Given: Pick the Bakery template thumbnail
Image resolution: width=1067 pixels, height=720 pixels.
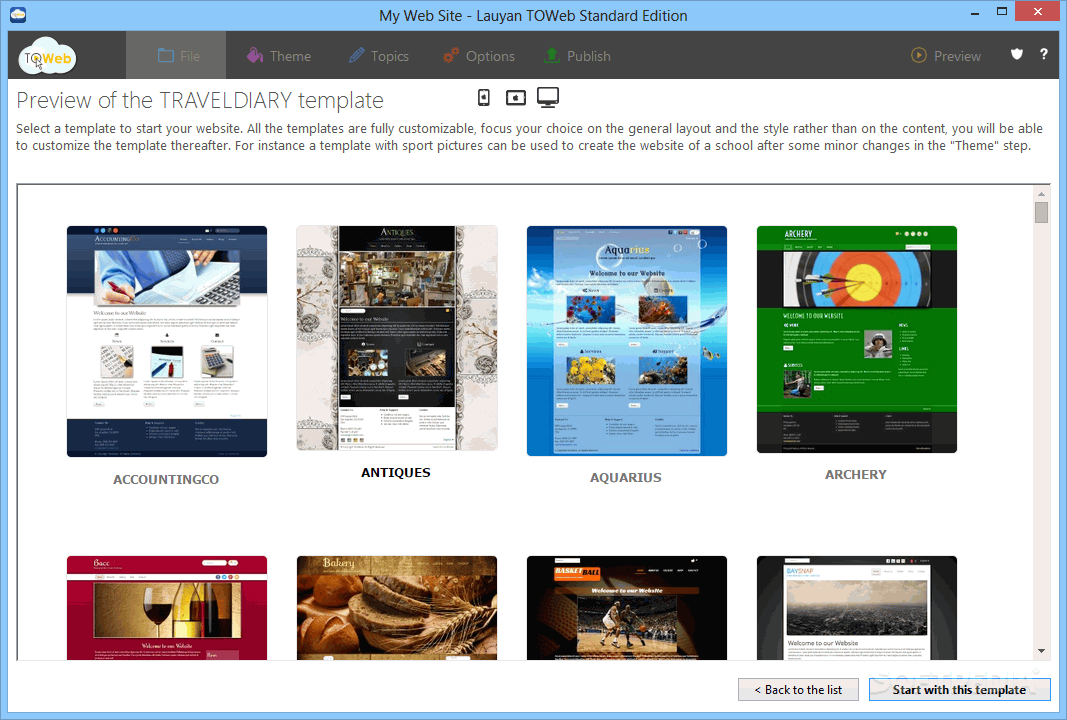Looking at the screenshot, I should click(397, 608).
